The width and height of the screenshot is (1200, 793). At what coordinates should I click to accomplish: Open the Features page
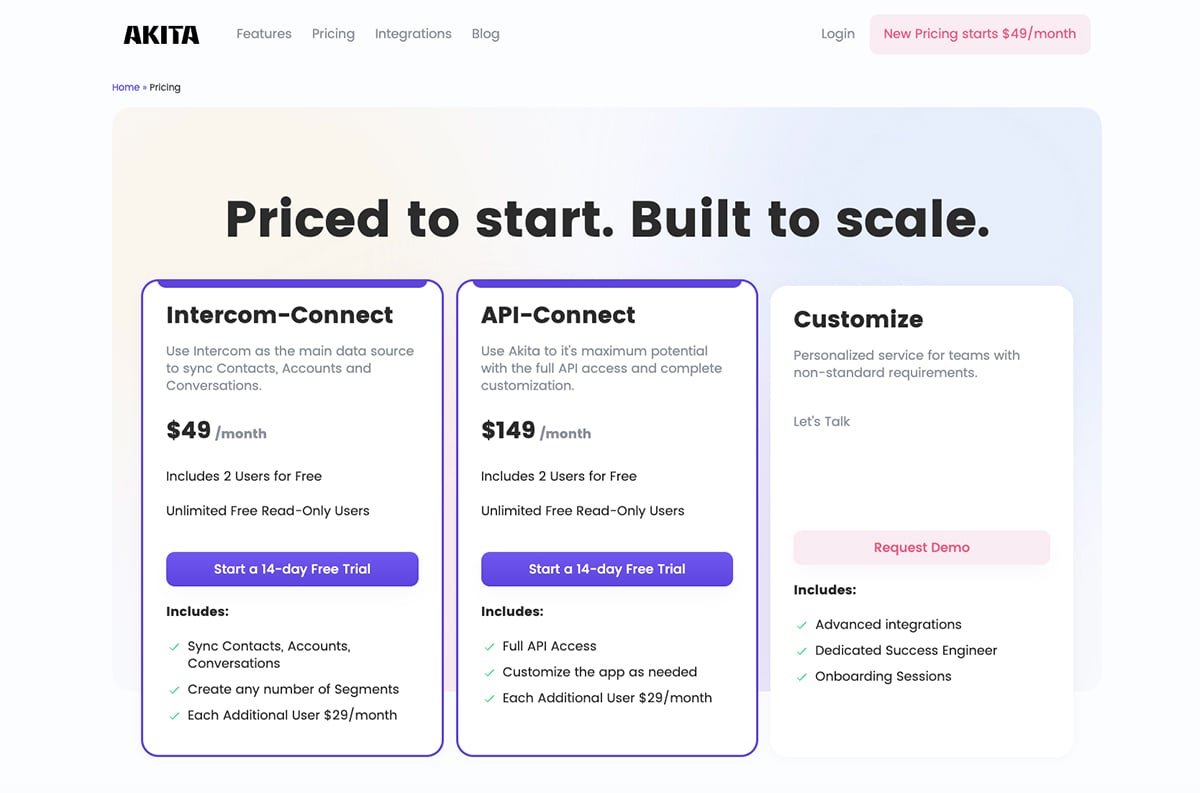tap(263, 33)
